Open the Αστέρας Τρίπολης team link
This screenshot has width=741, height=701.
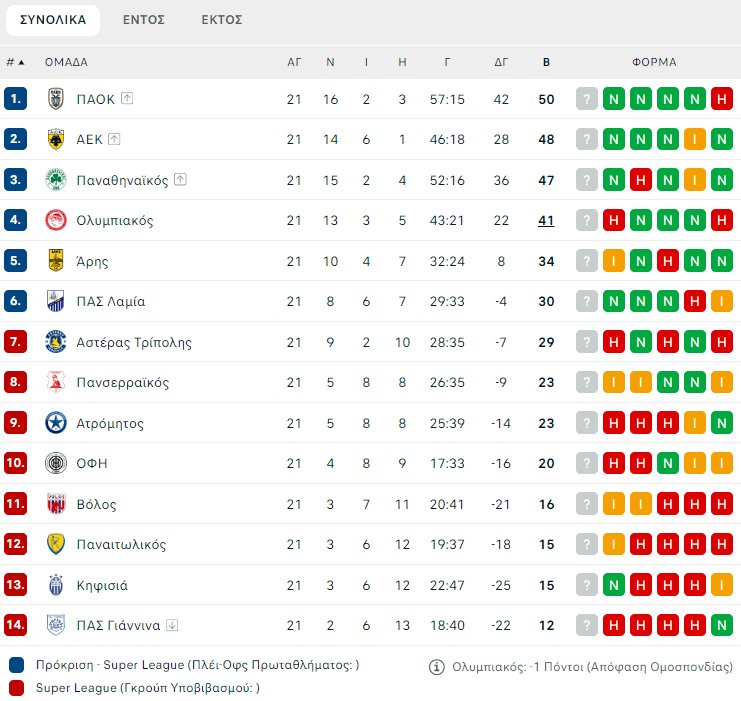click(x=134, y=342)
